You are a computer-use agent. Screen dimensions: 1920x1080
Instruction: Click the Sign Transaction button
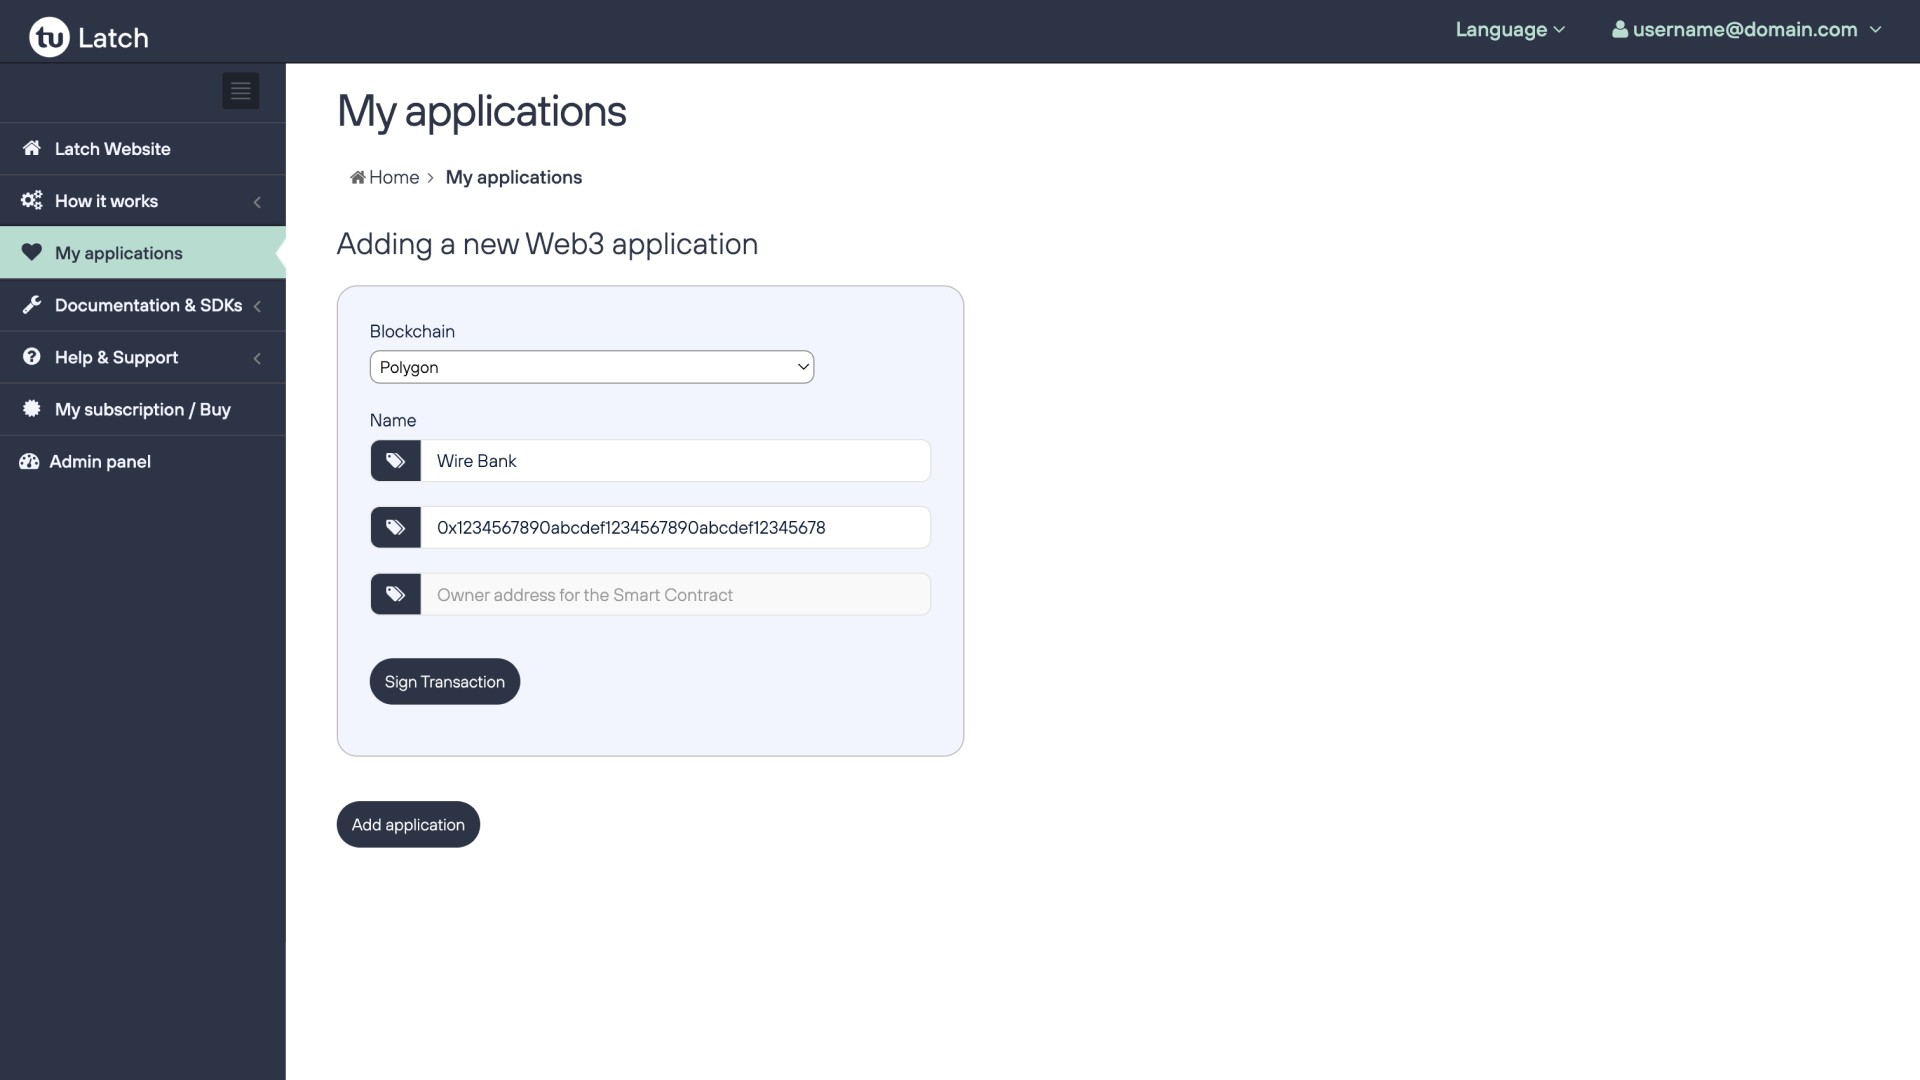coord(444,682)
